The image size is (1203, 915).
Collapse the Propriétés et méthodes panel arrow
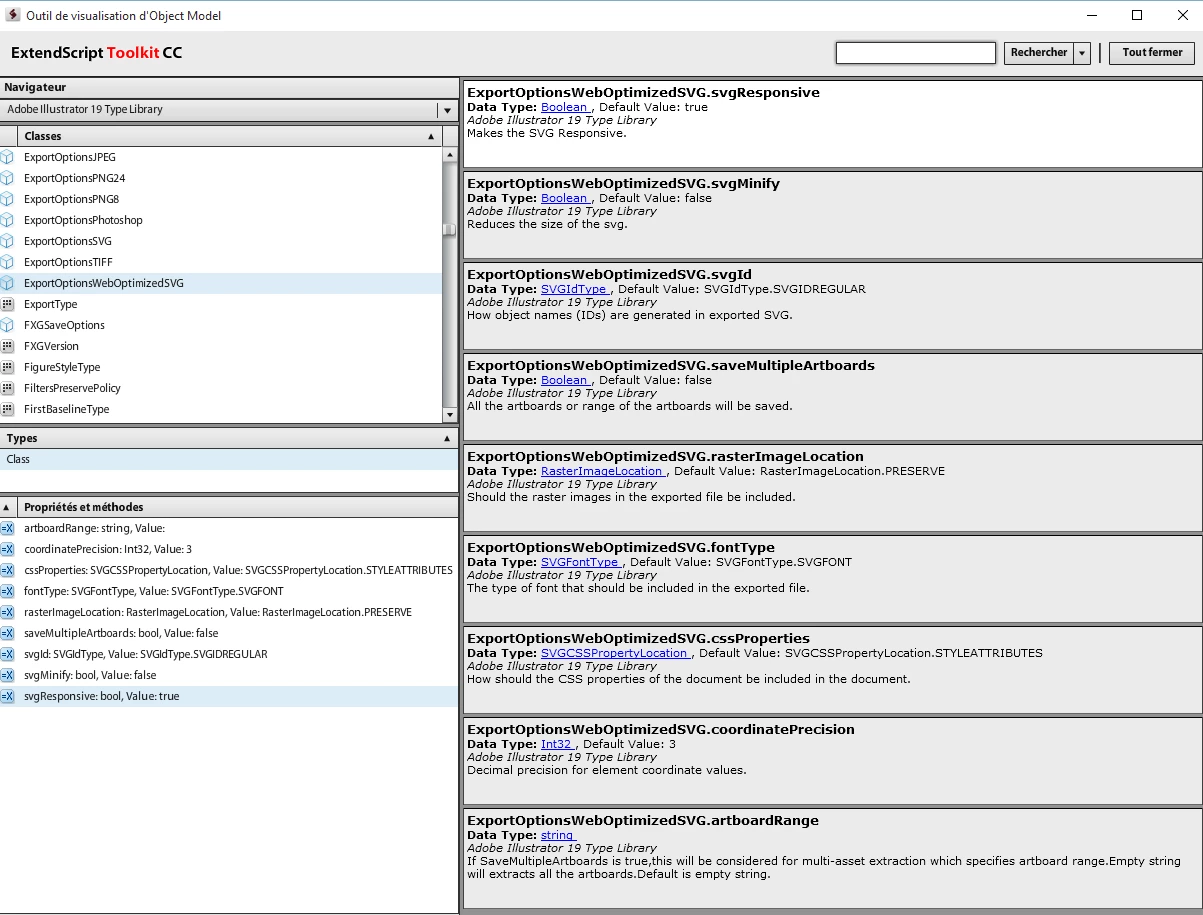pos(7,507)
